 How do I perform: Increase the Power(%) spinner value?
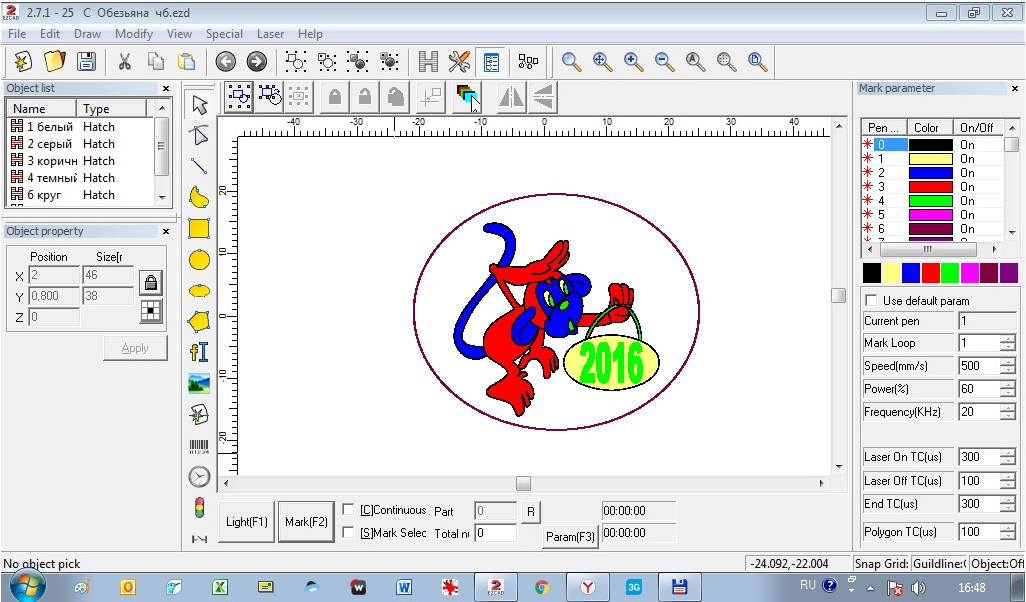pyautogui.click(x=1007, y=384)
